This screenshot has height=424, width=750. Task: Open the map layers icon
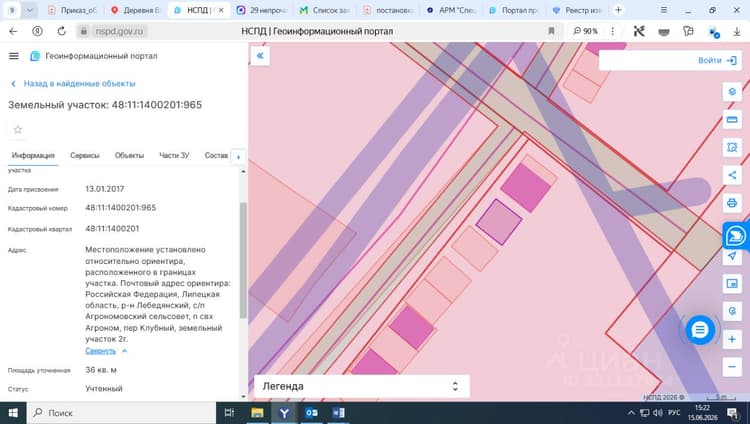click(x=732, y=91)
